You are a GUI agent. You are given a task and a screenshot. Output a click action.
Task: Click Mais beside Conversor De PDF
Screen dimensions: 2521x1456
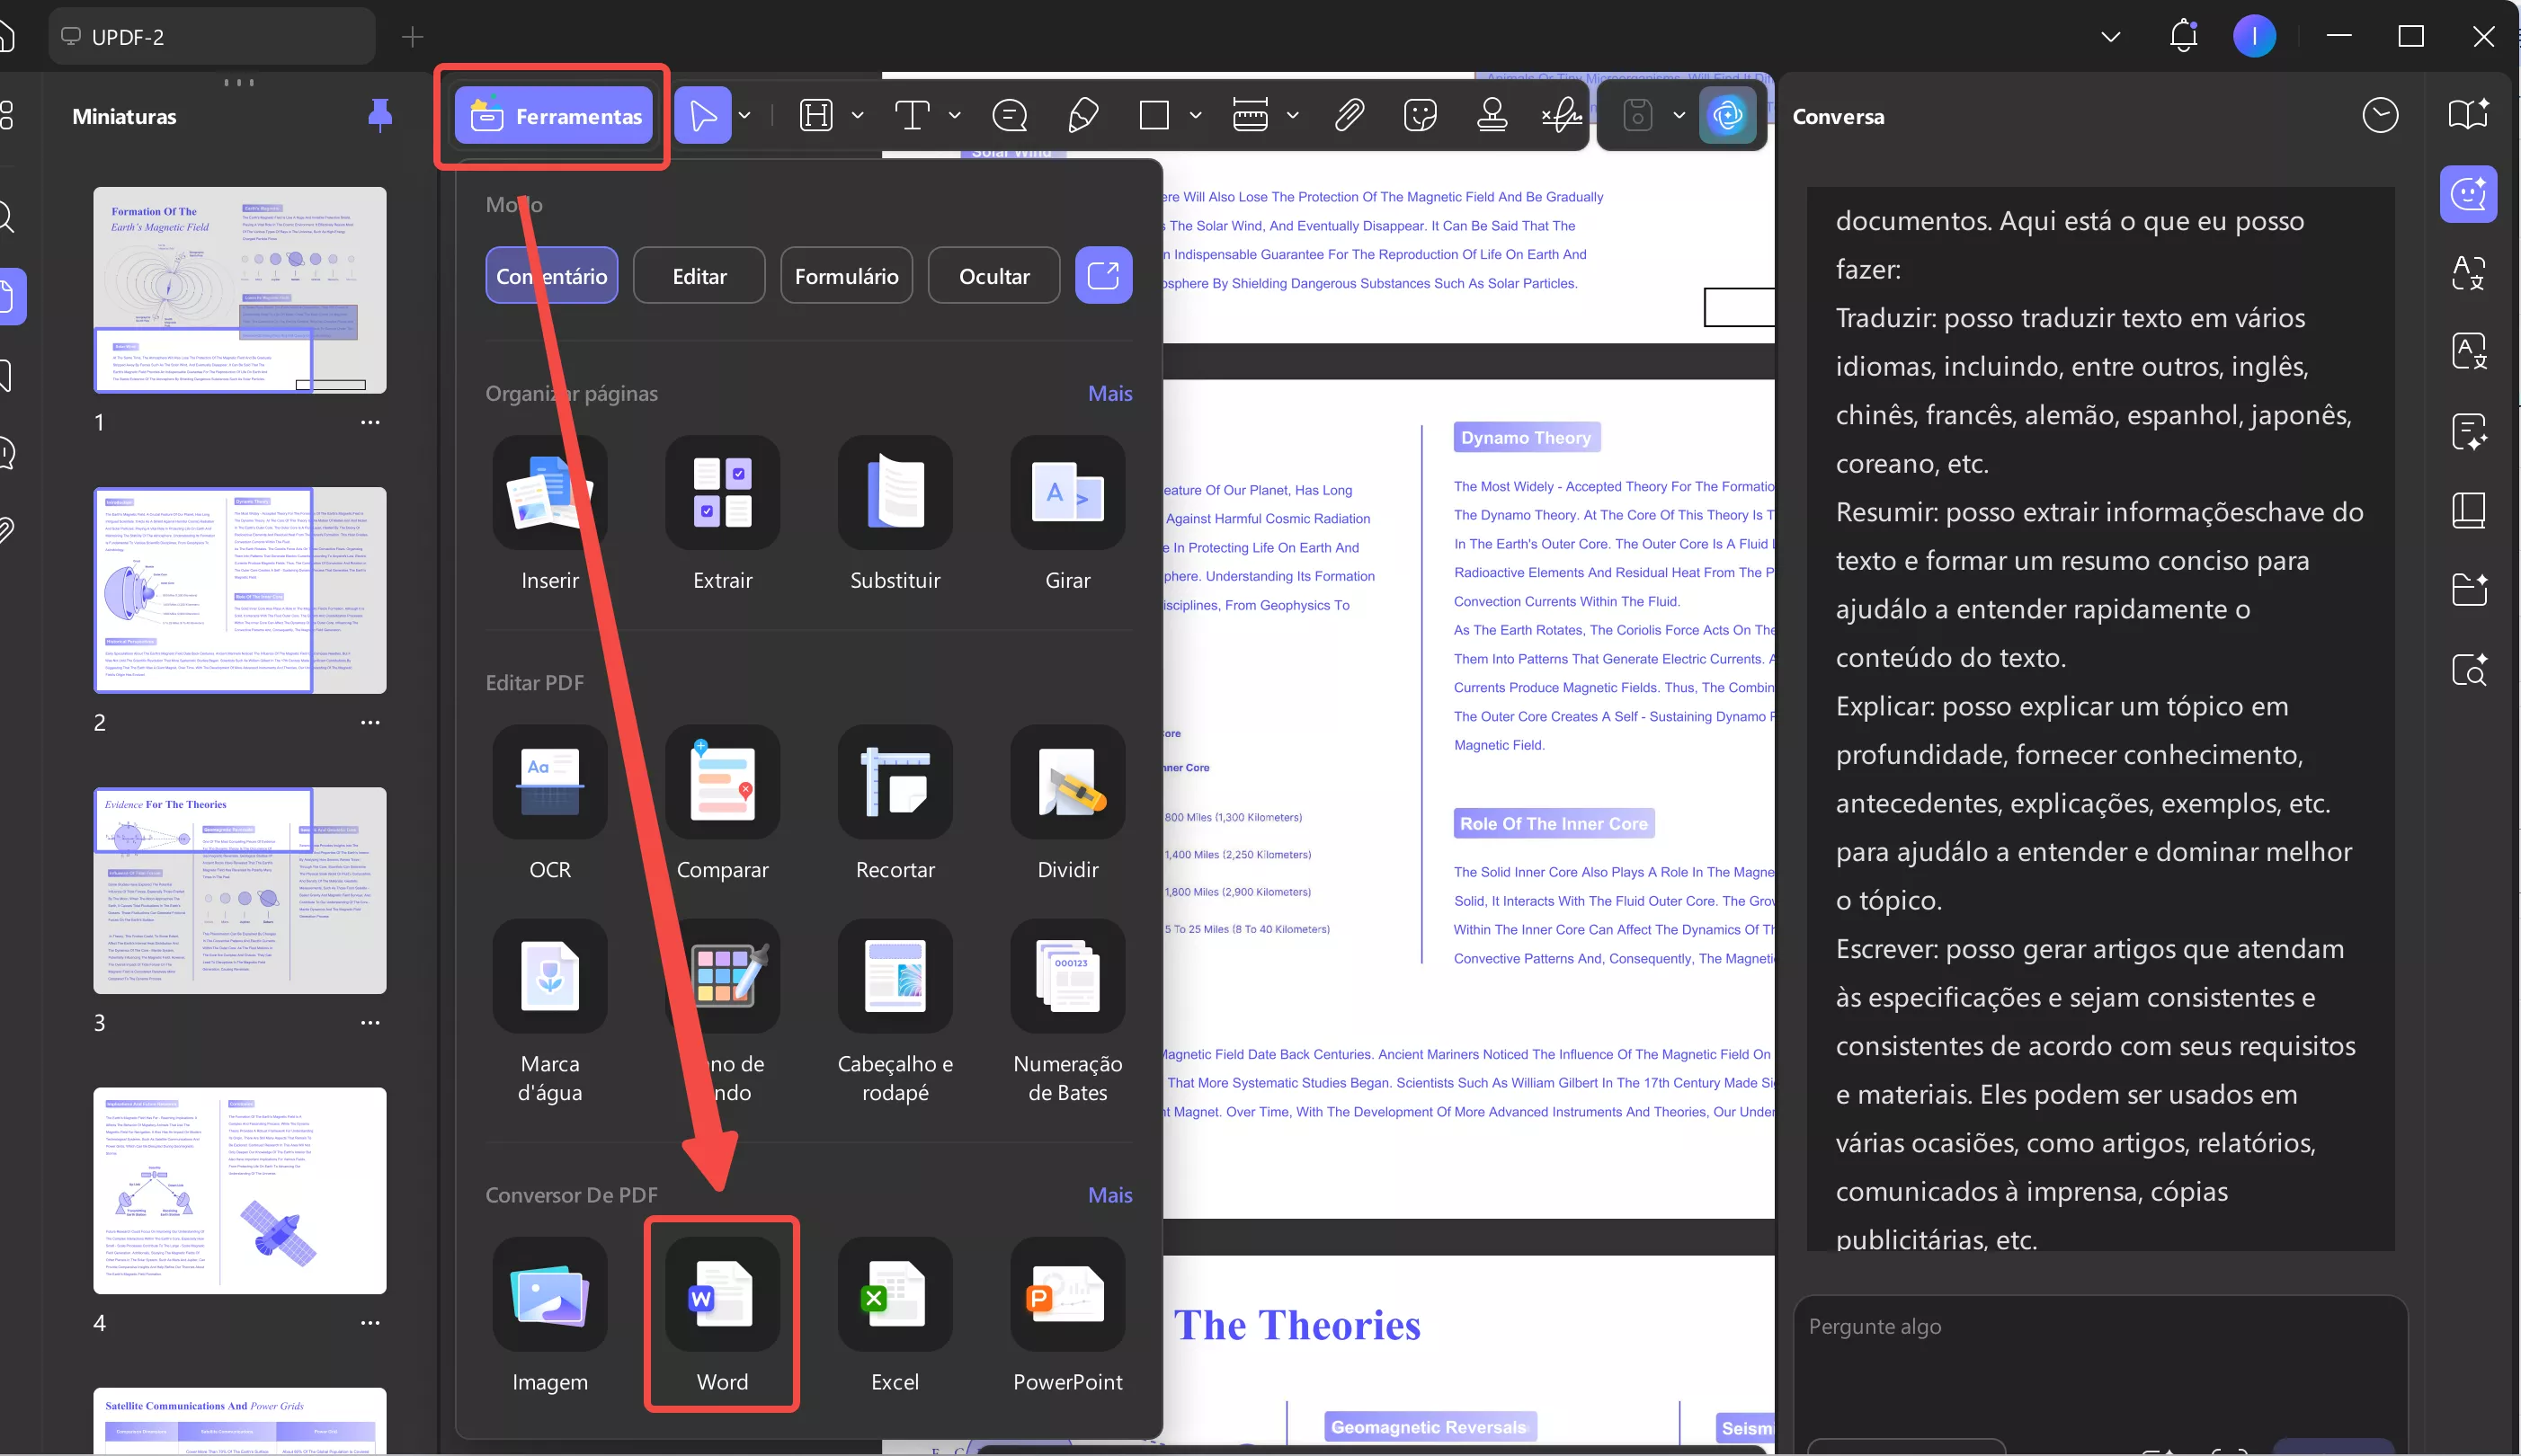point(1109,1195)
